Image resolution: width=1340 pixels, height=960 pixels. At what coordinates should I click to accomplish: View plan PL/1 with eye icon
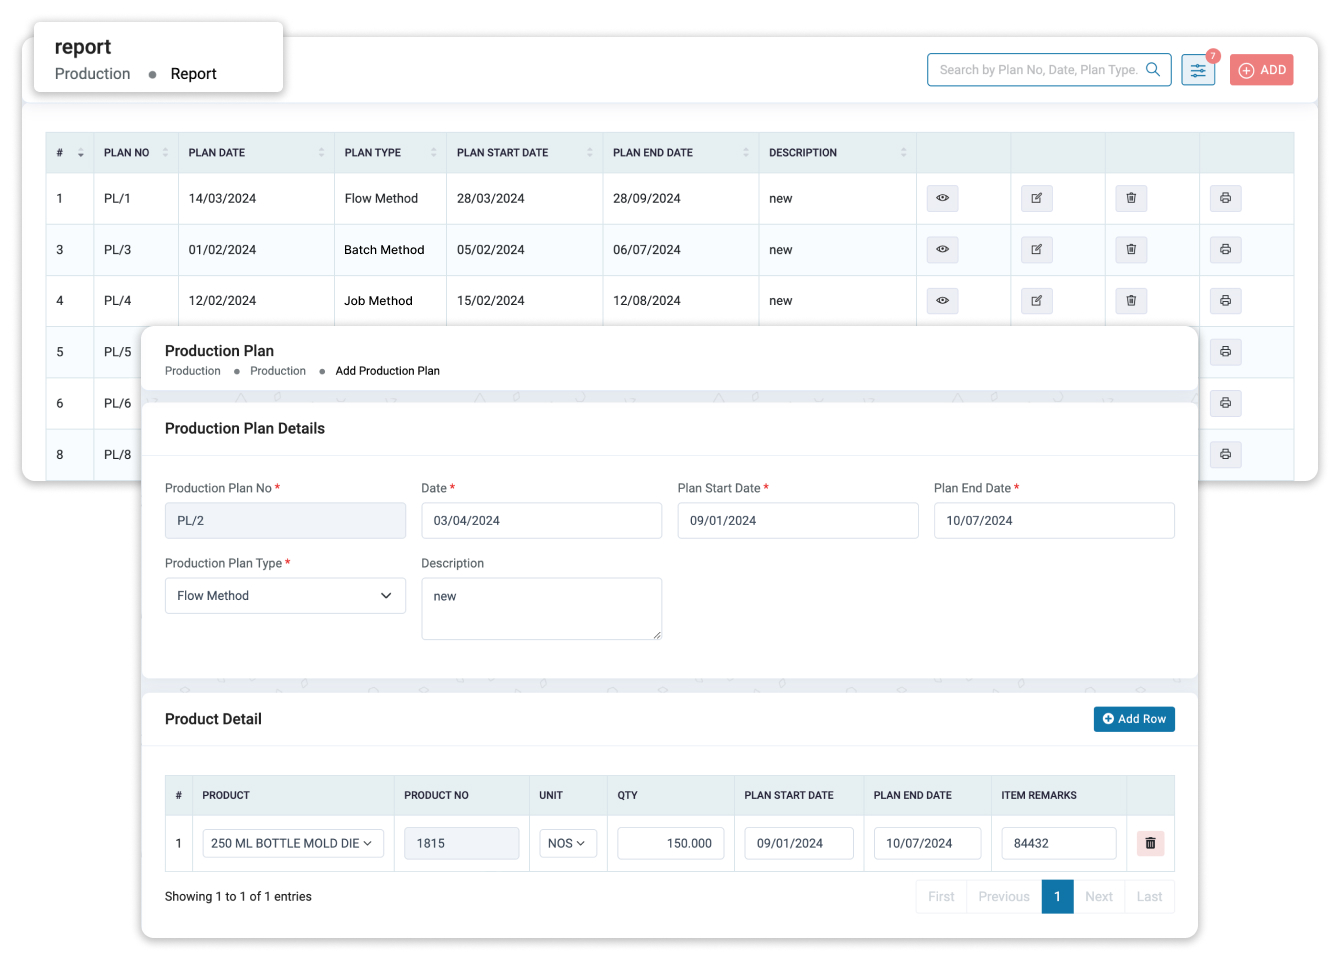pyautogui.click(x=942, y=198)
